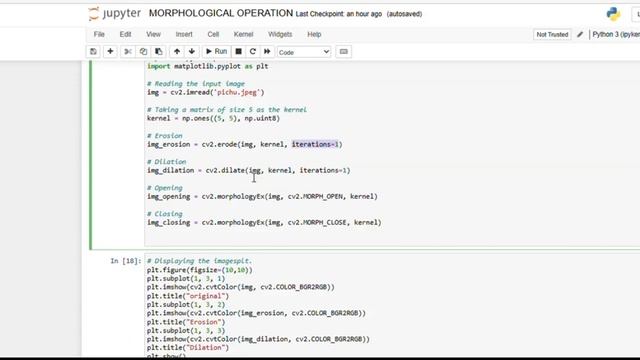This screenshot has width=640, height=360.
Task: Click the Python logo icon
Action: (613, 14)
